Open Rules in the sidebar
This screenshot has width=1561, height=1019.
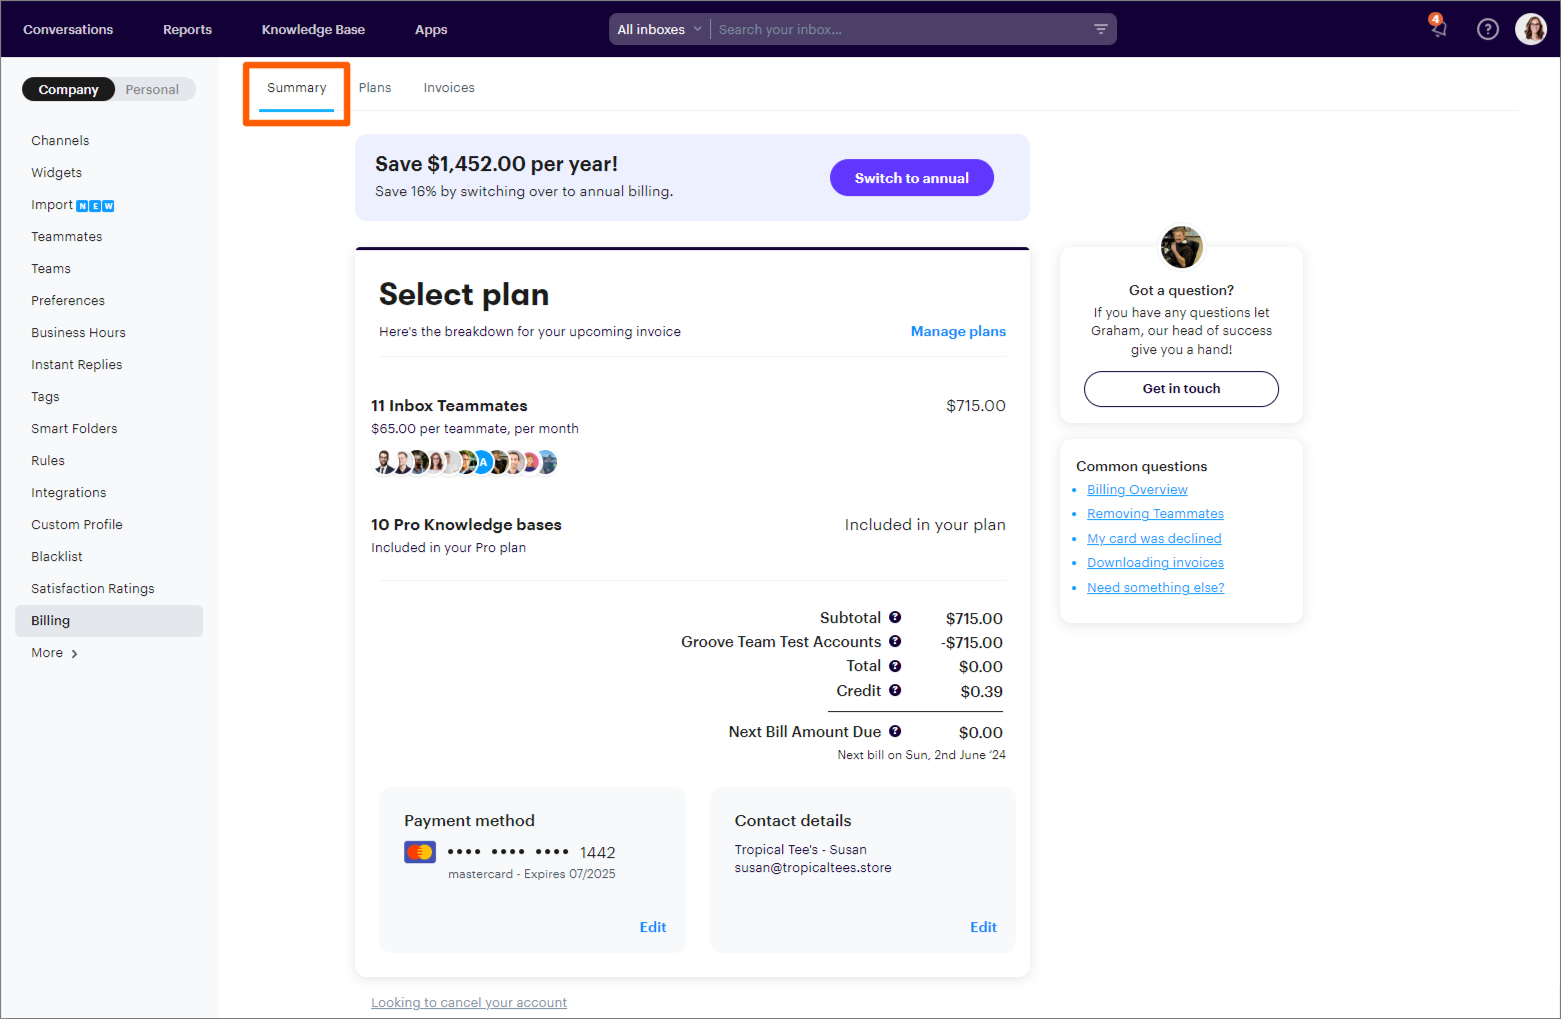(48, 460)
